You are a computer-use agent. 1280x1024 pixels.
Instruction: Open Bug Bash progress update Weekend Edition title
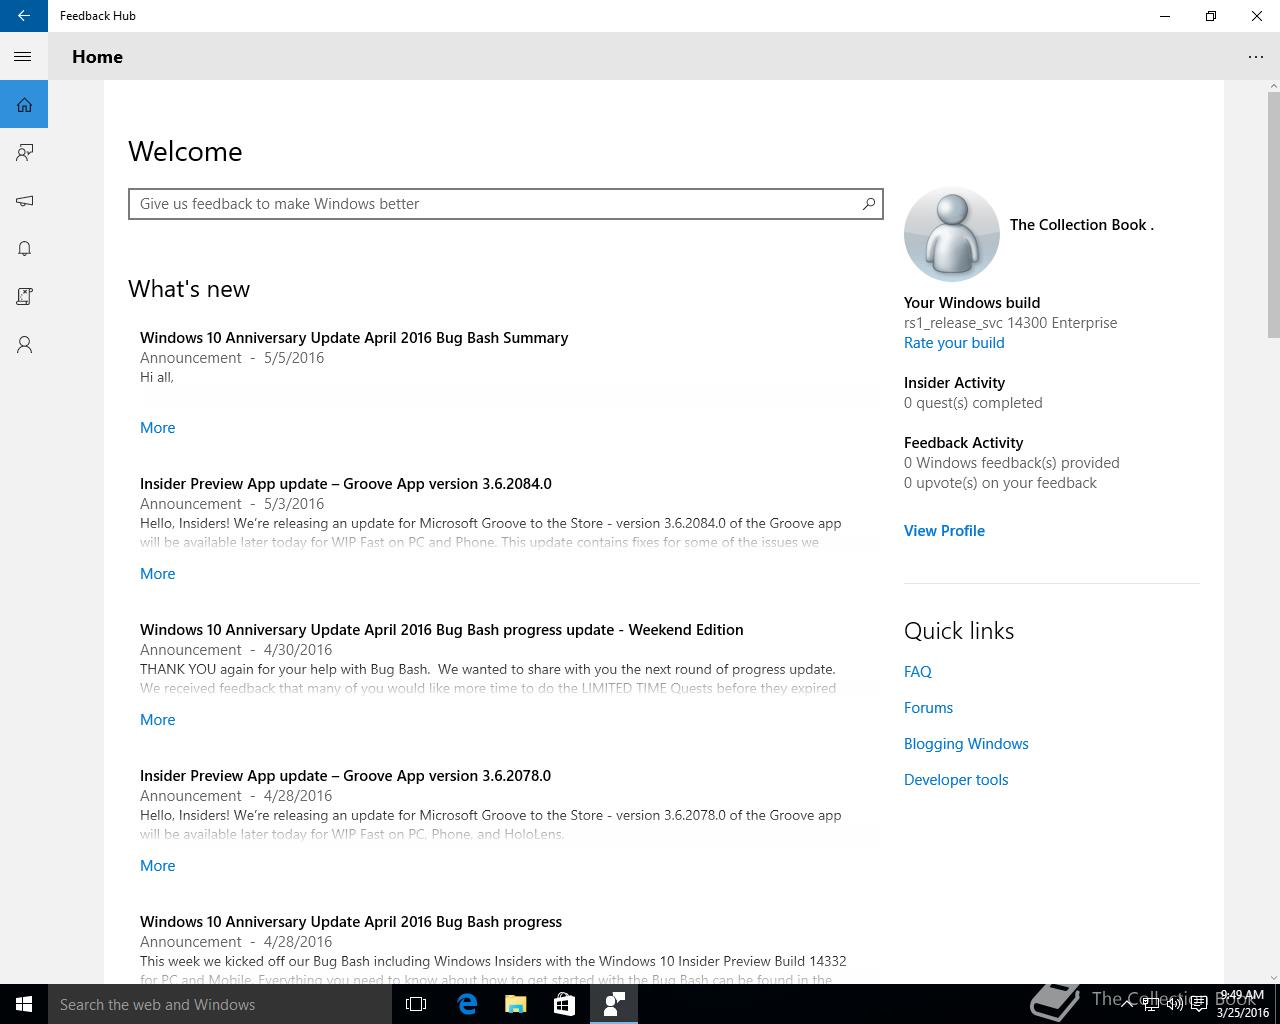tap(442, 630)
